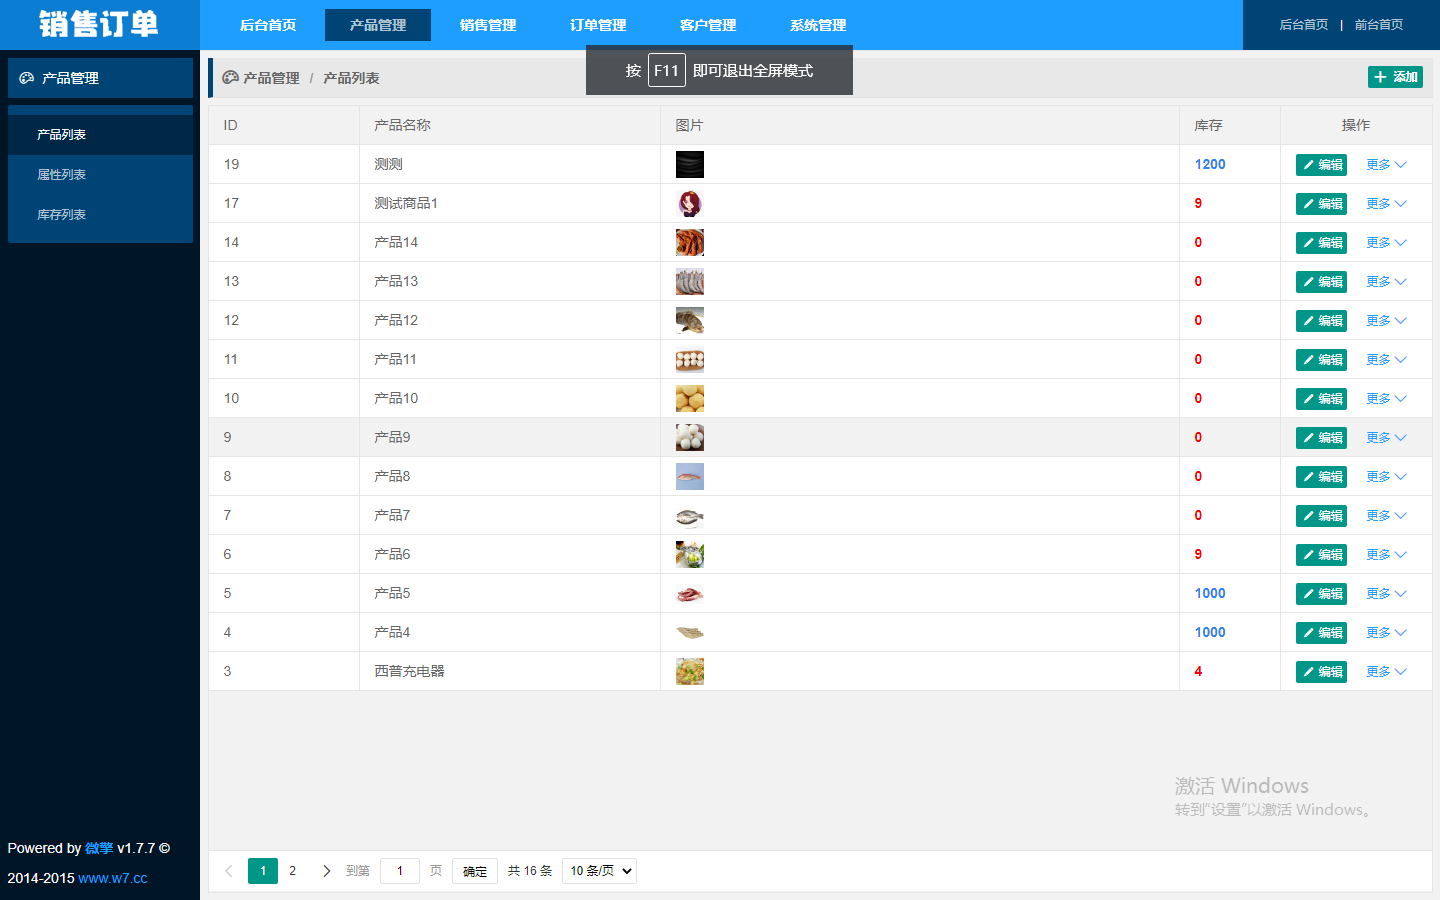Click the 编辑 pencil button for 产品14

pyautogui.click(x=1321, y=243)
